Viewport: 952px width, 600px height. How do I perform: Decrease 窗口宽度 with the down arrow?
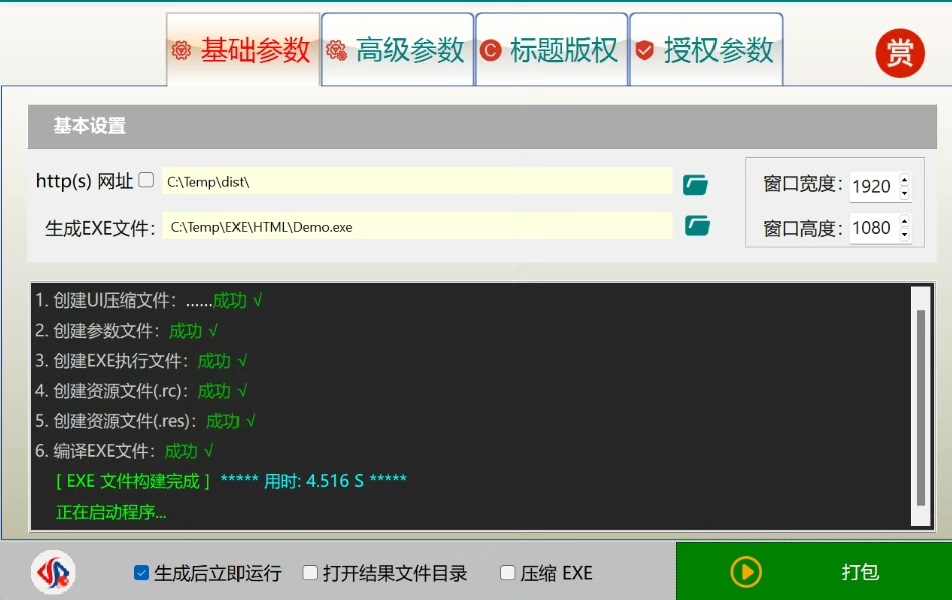[905, 193]
